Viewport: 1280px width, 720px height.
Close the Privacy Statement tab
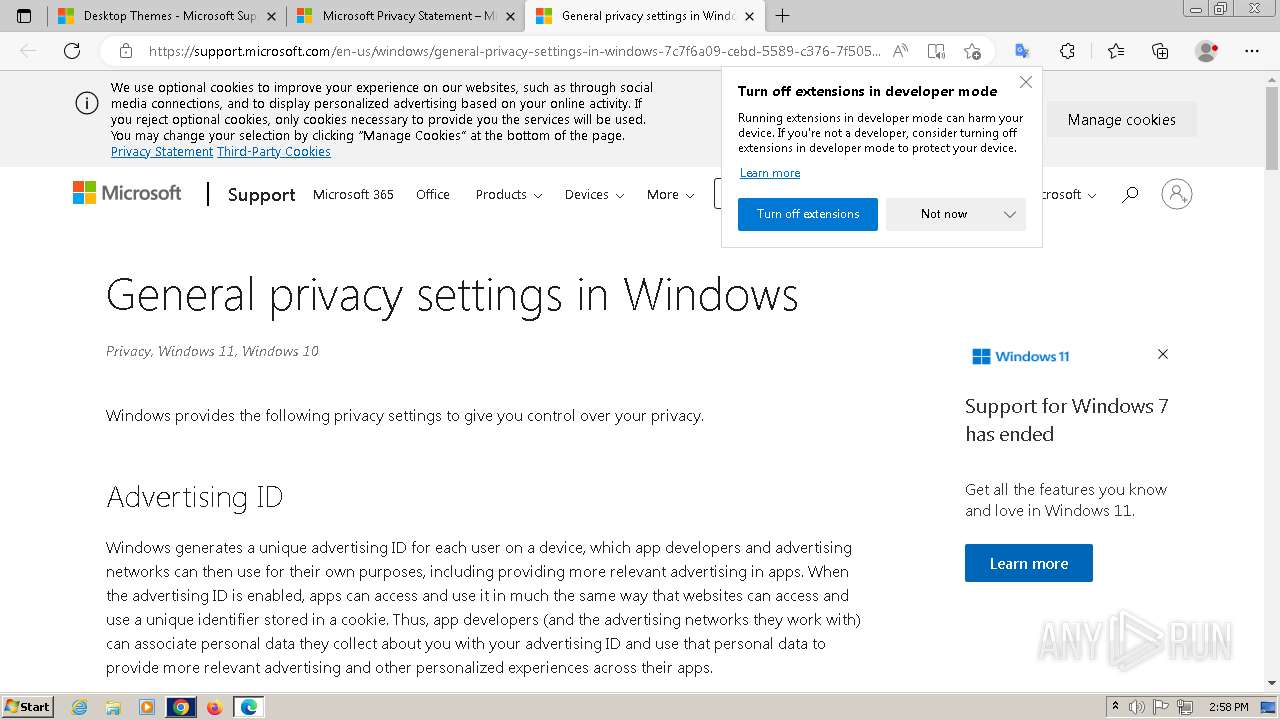pos(510,16)
